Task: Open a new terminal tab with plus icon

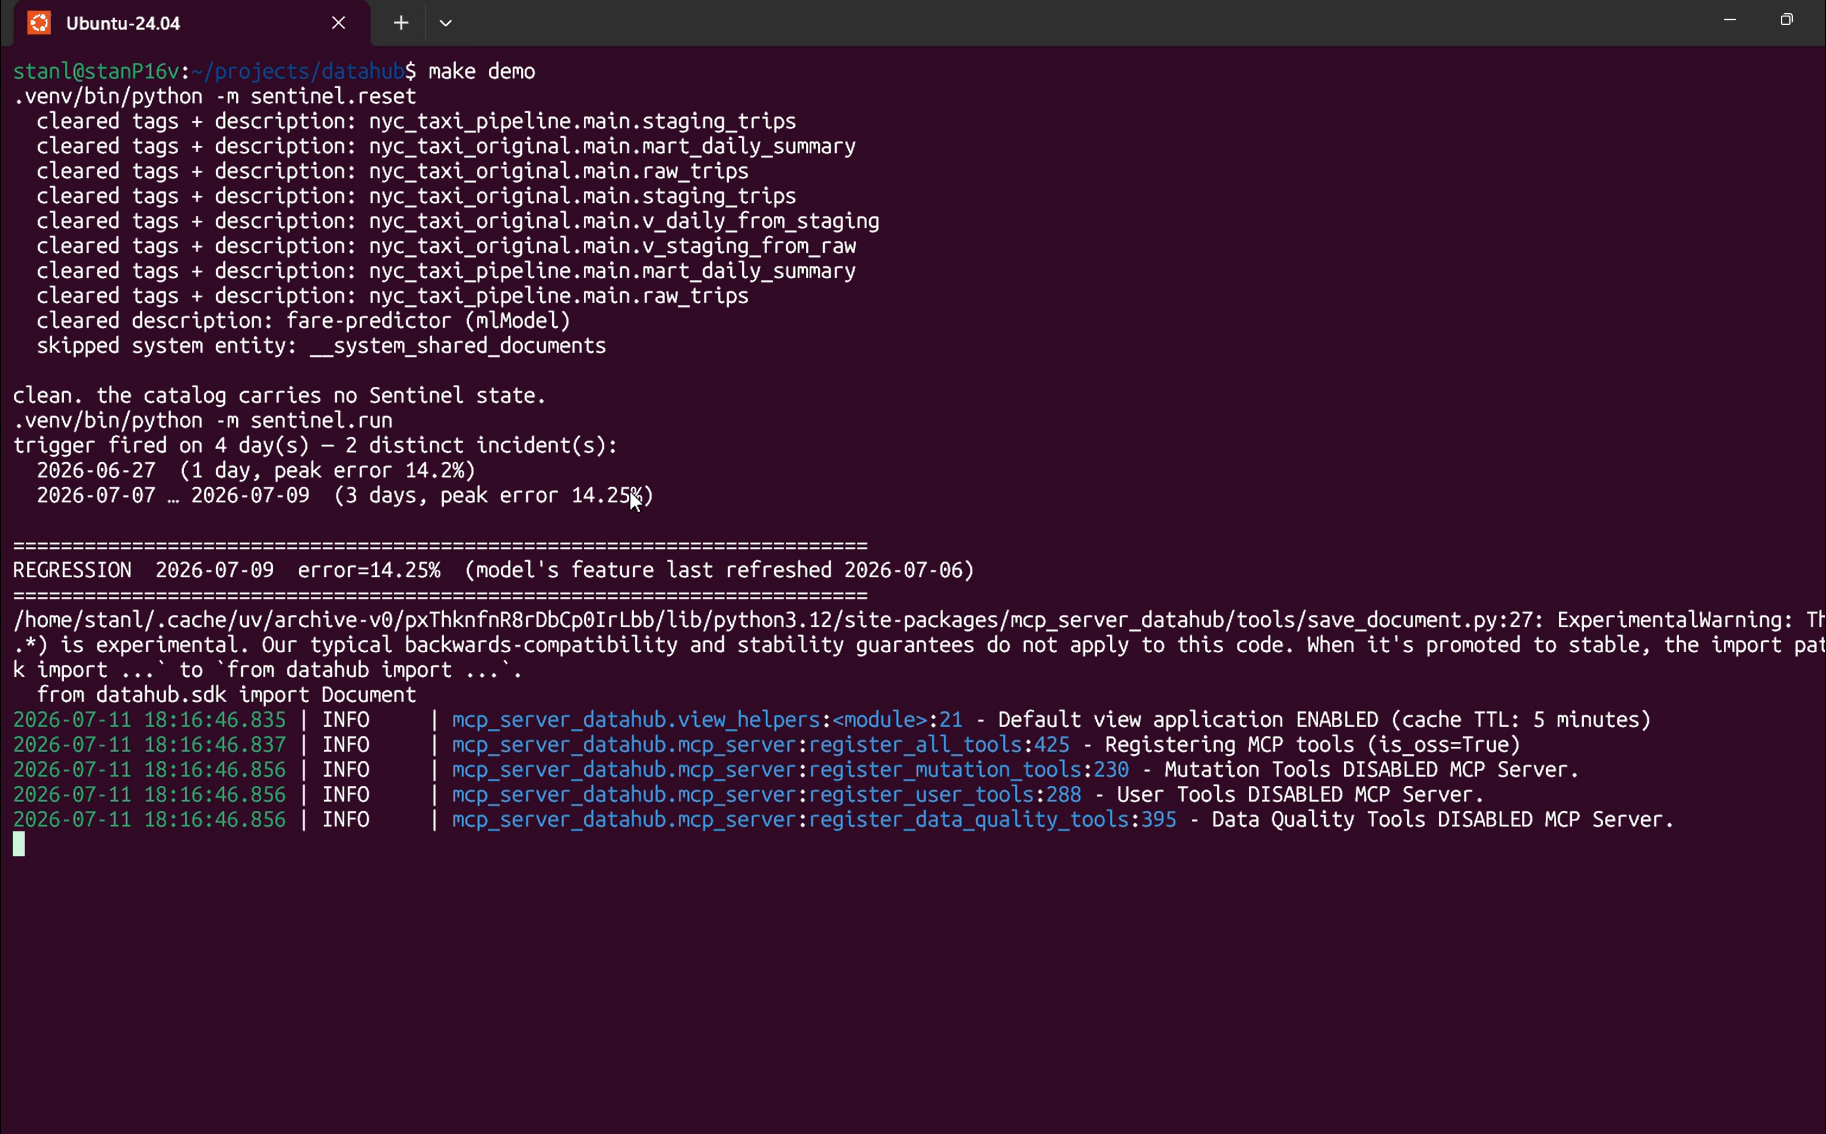Action: (401, 22)
